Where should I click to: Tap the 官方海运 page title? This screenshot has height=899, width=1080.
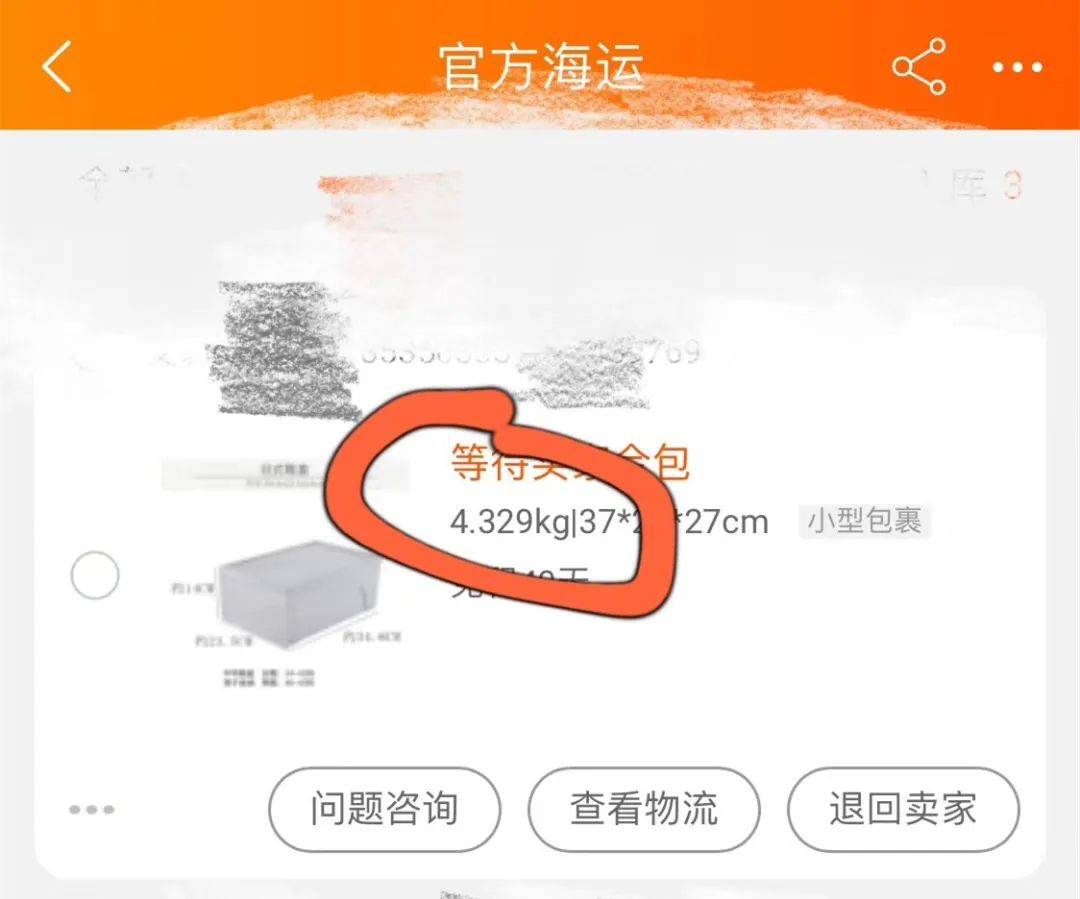[x=541, y=66]
